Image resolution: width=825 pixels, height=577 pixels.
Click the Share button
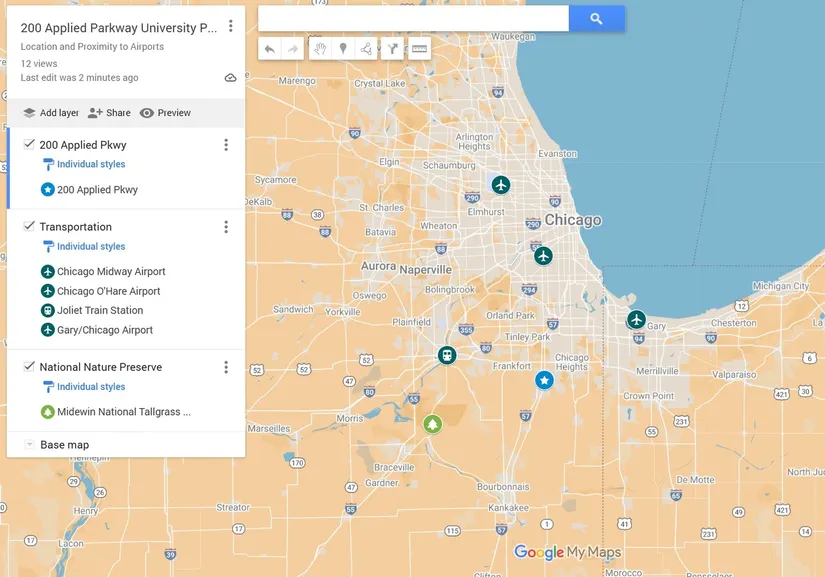[109, 113]
